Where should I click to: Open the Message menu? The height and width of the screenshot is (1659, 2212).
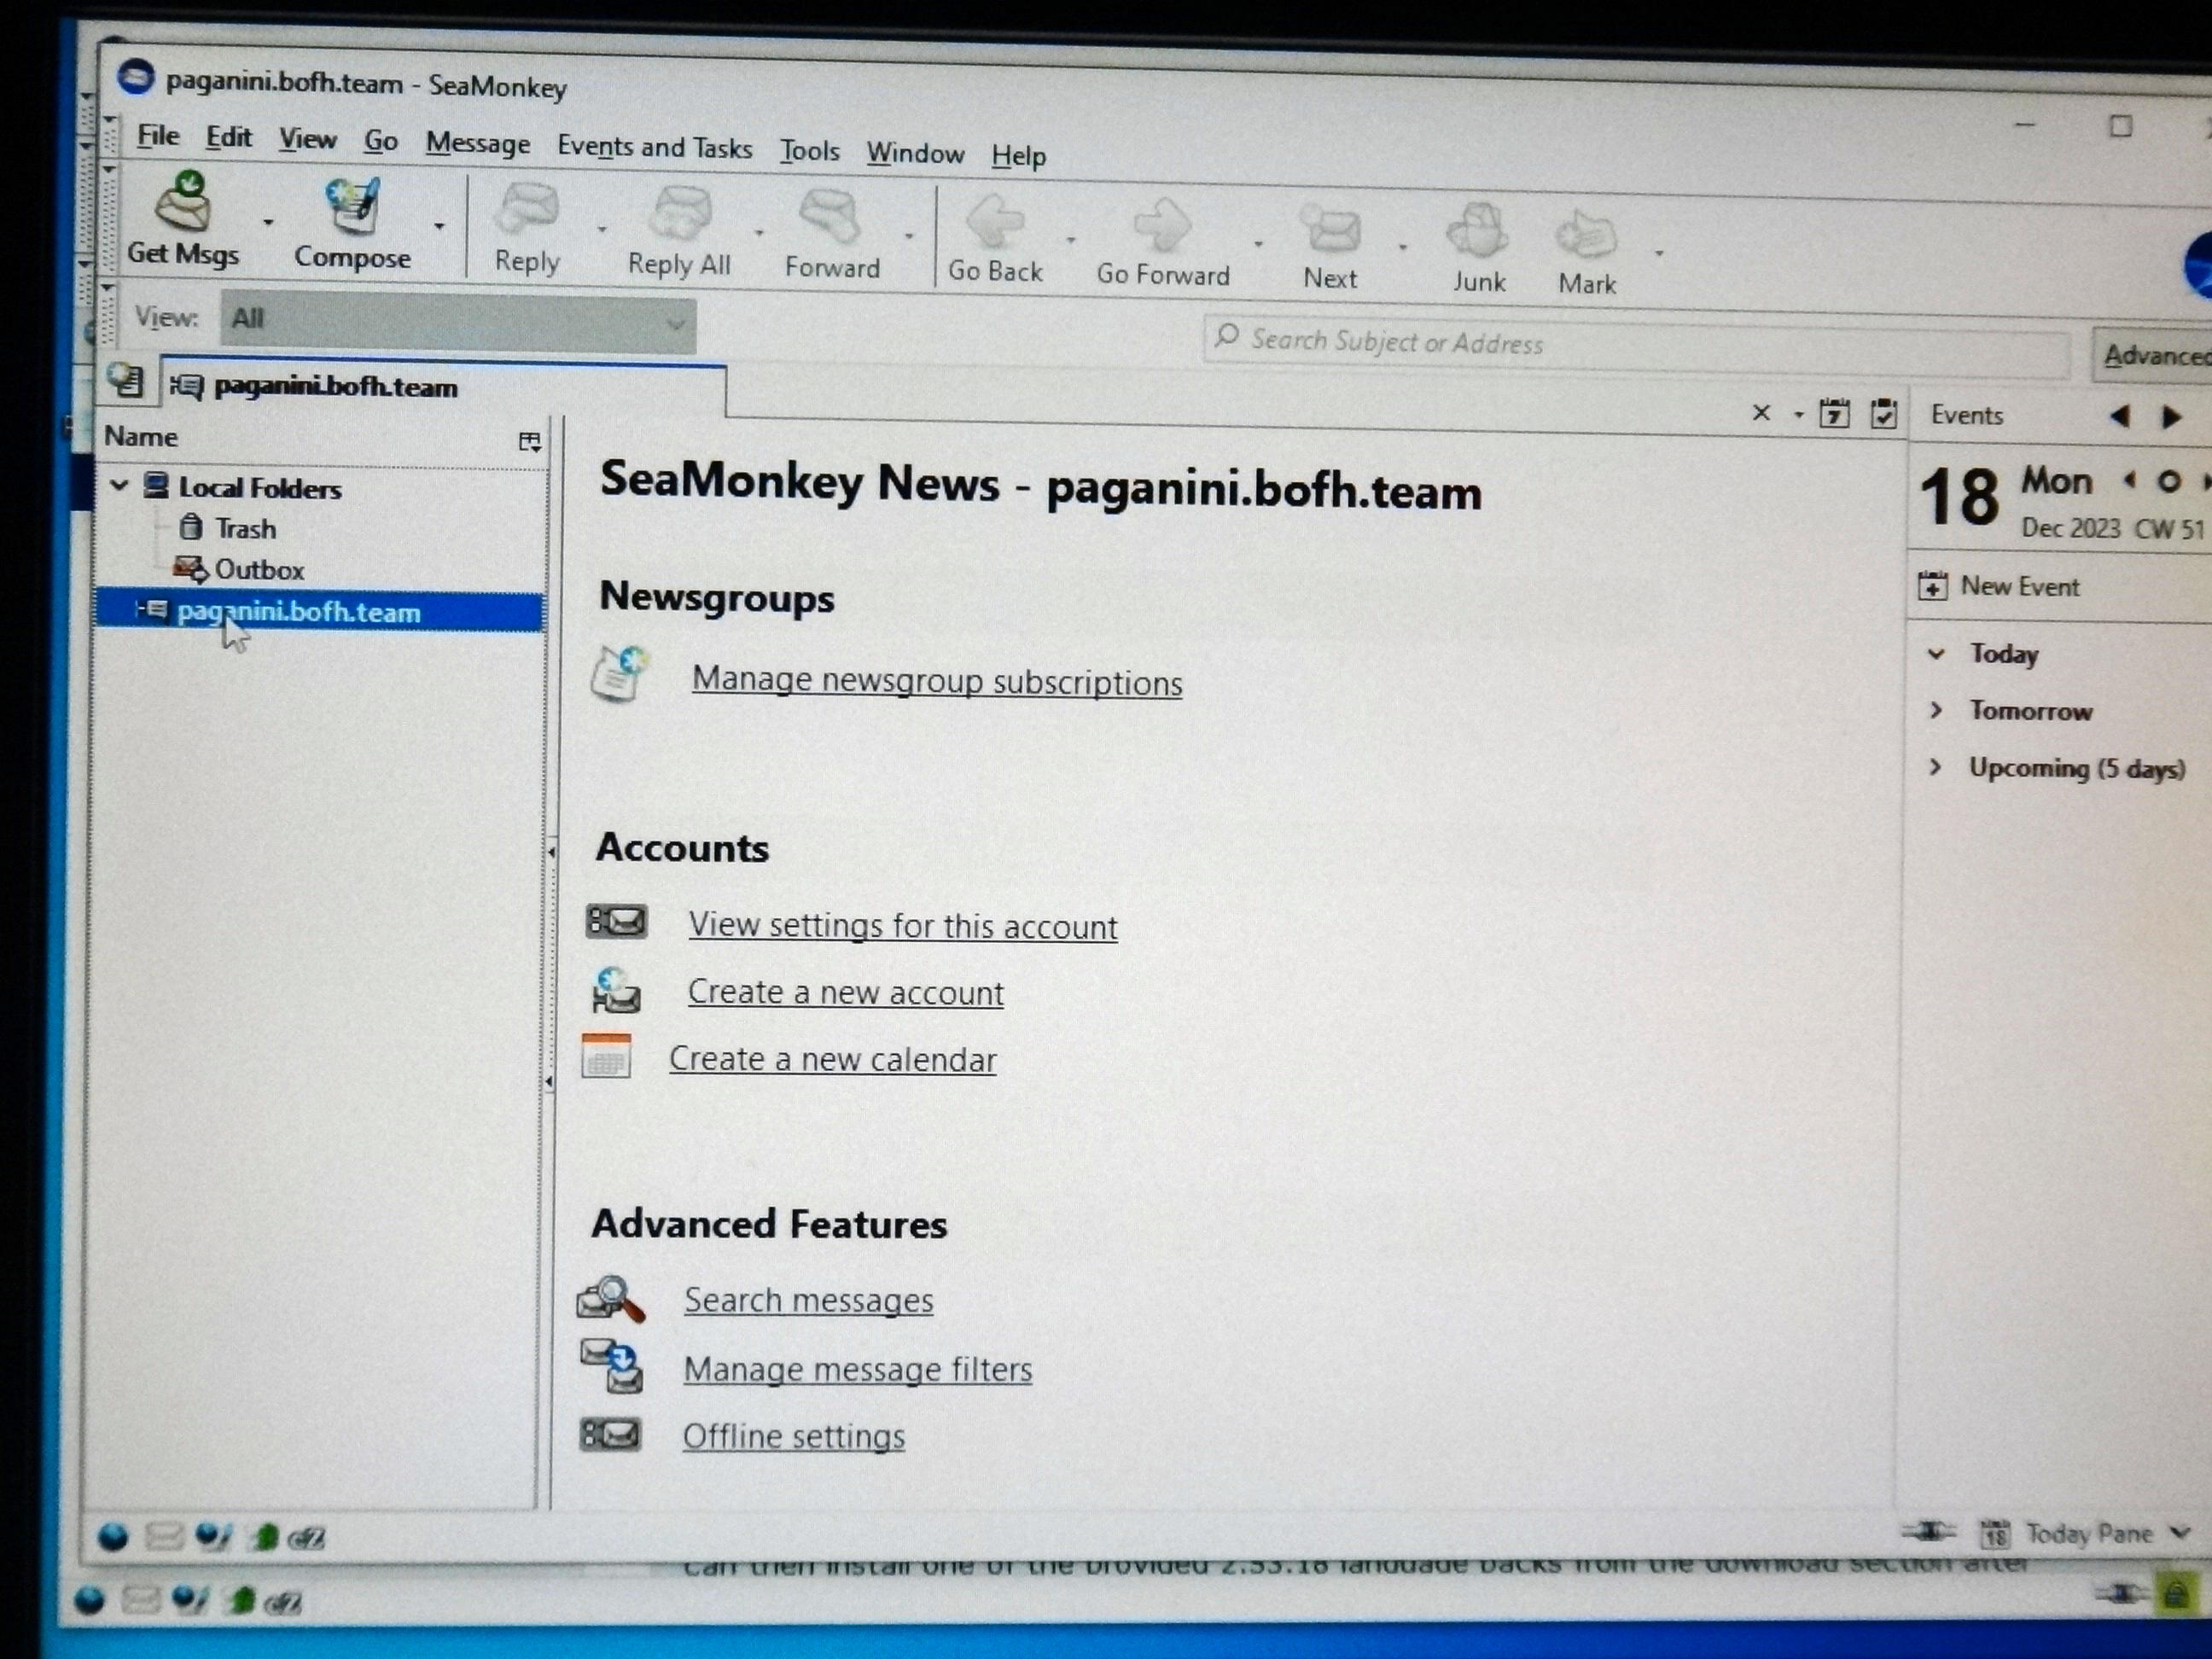[x=477, y=143]
